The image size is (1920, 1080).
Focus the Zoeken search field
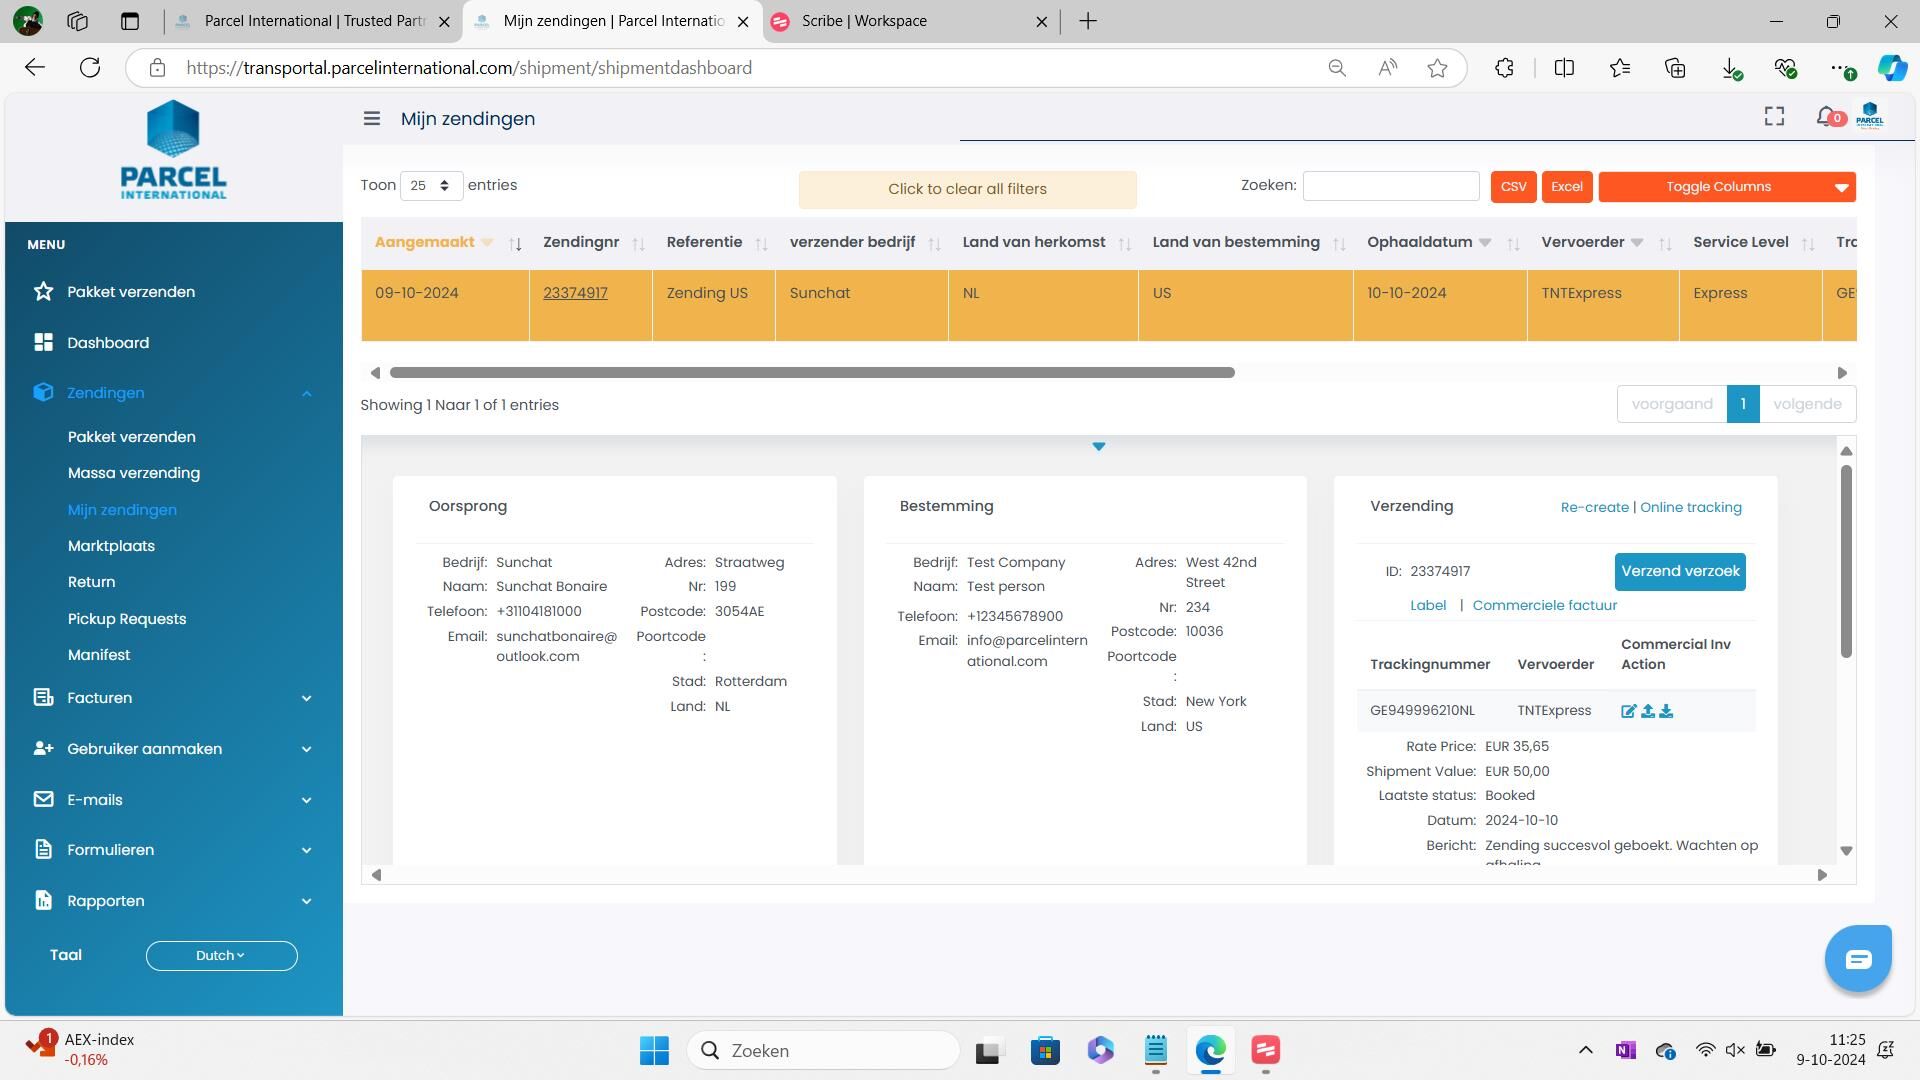pos(1390,186)
